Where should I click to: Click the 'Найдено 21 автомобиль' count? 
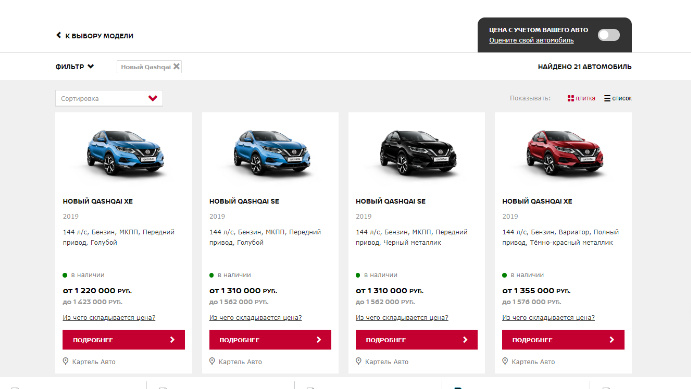point(584,67)
